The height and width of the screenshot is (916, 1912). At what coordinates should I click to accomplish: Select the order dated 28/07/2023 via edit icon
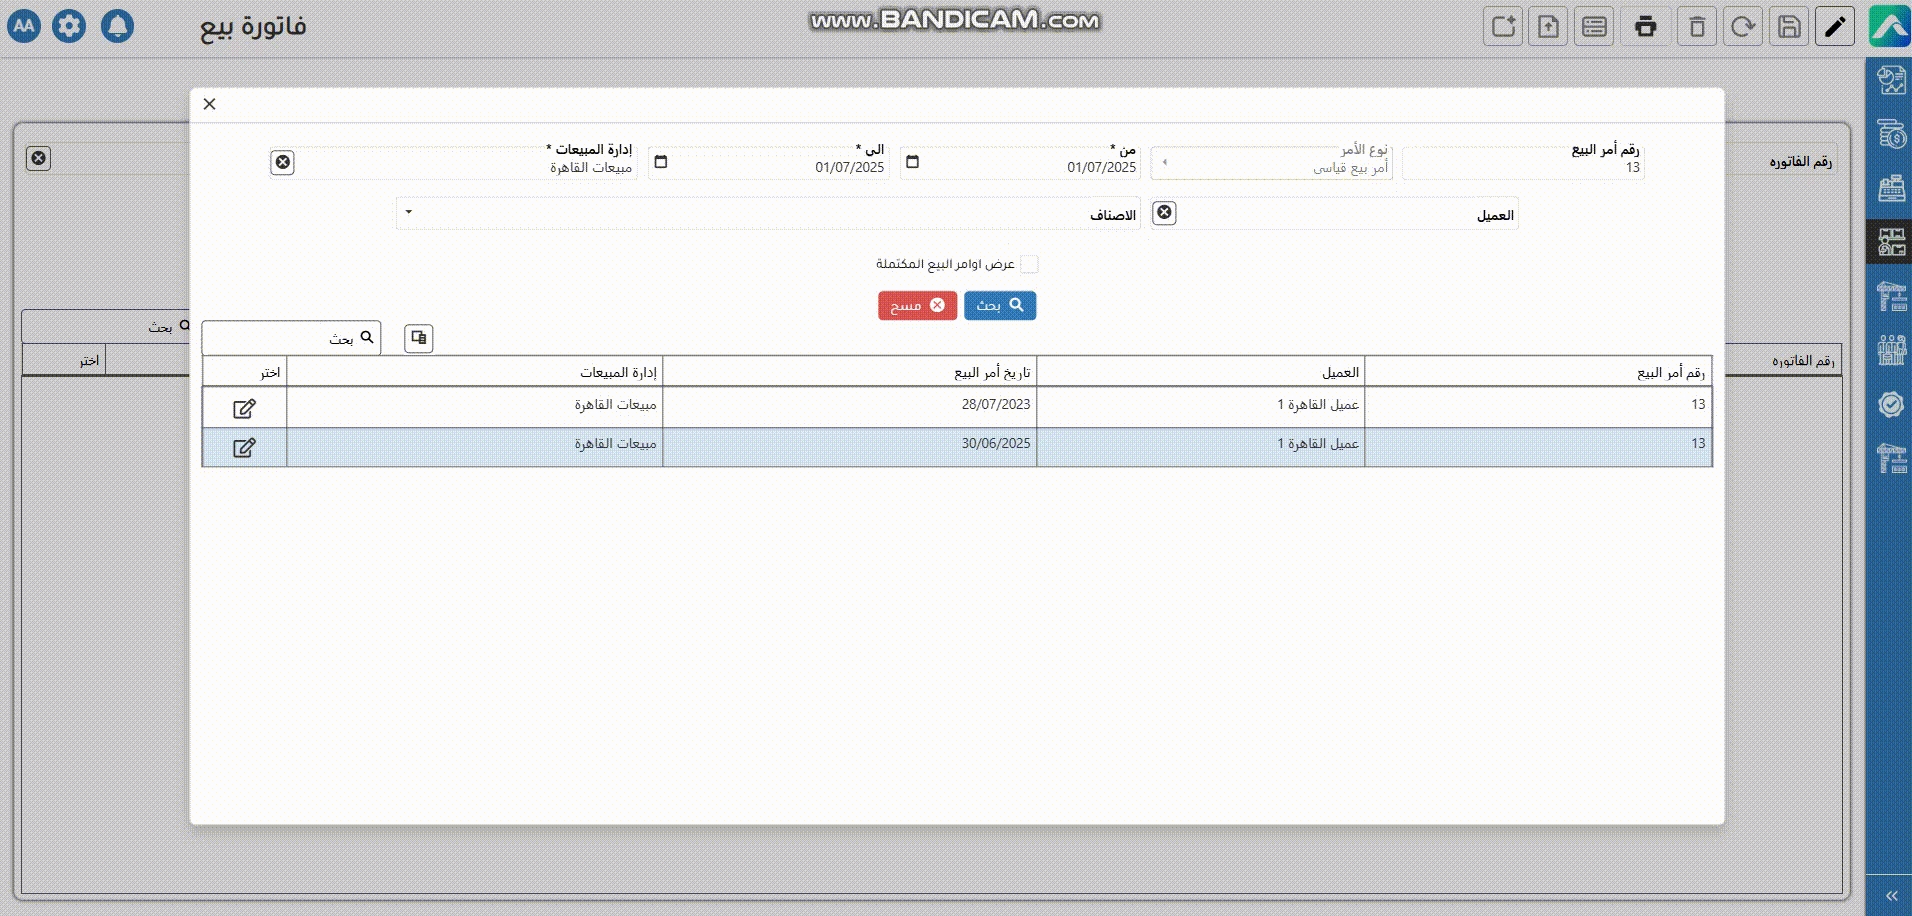click(244, 408)
